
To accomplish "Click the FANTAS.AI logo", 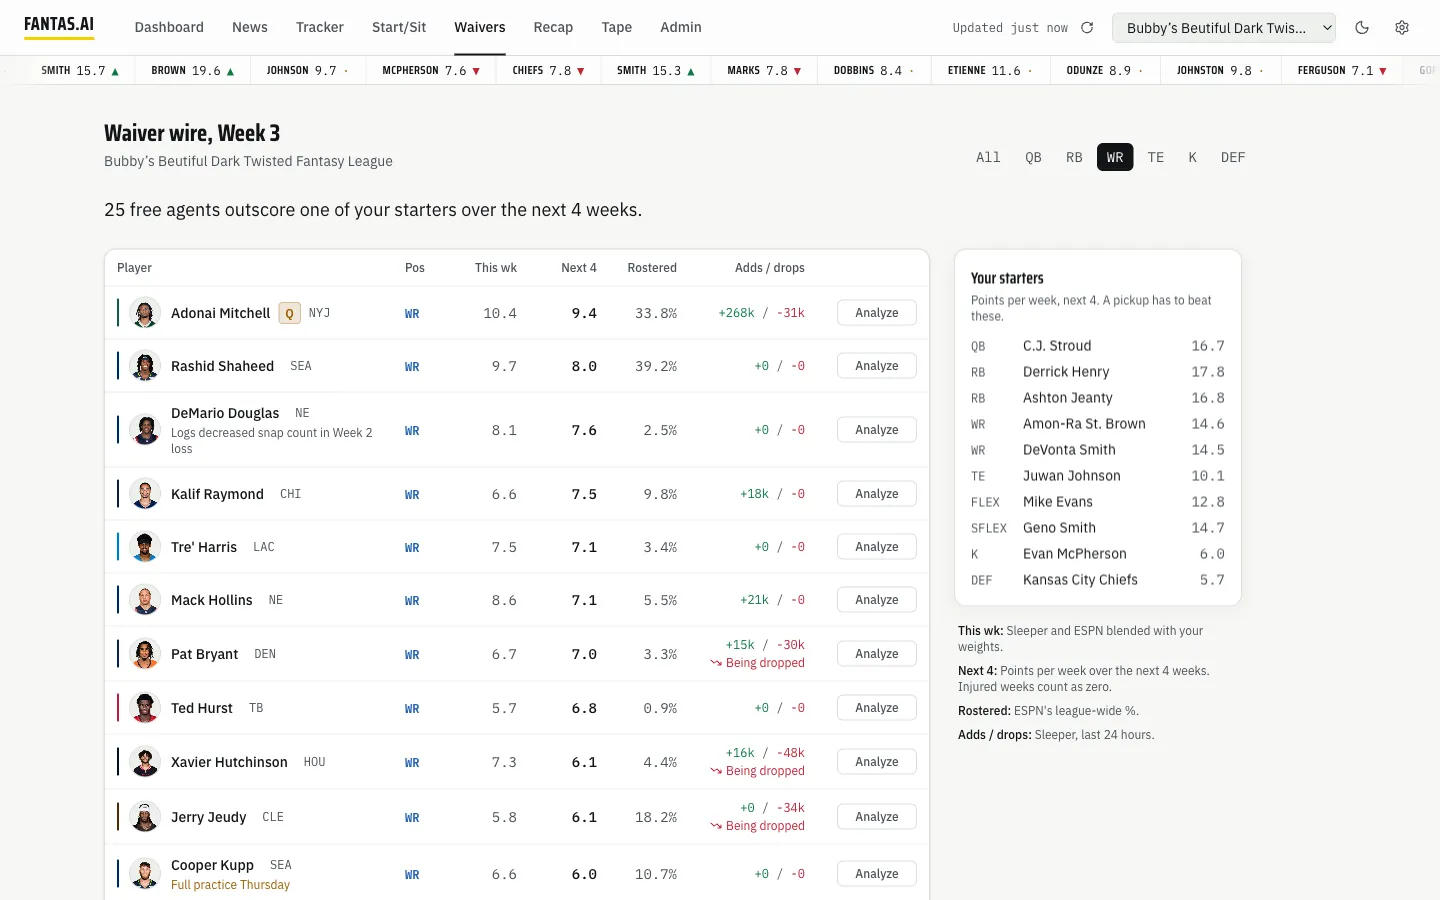I will pos(59,25).
